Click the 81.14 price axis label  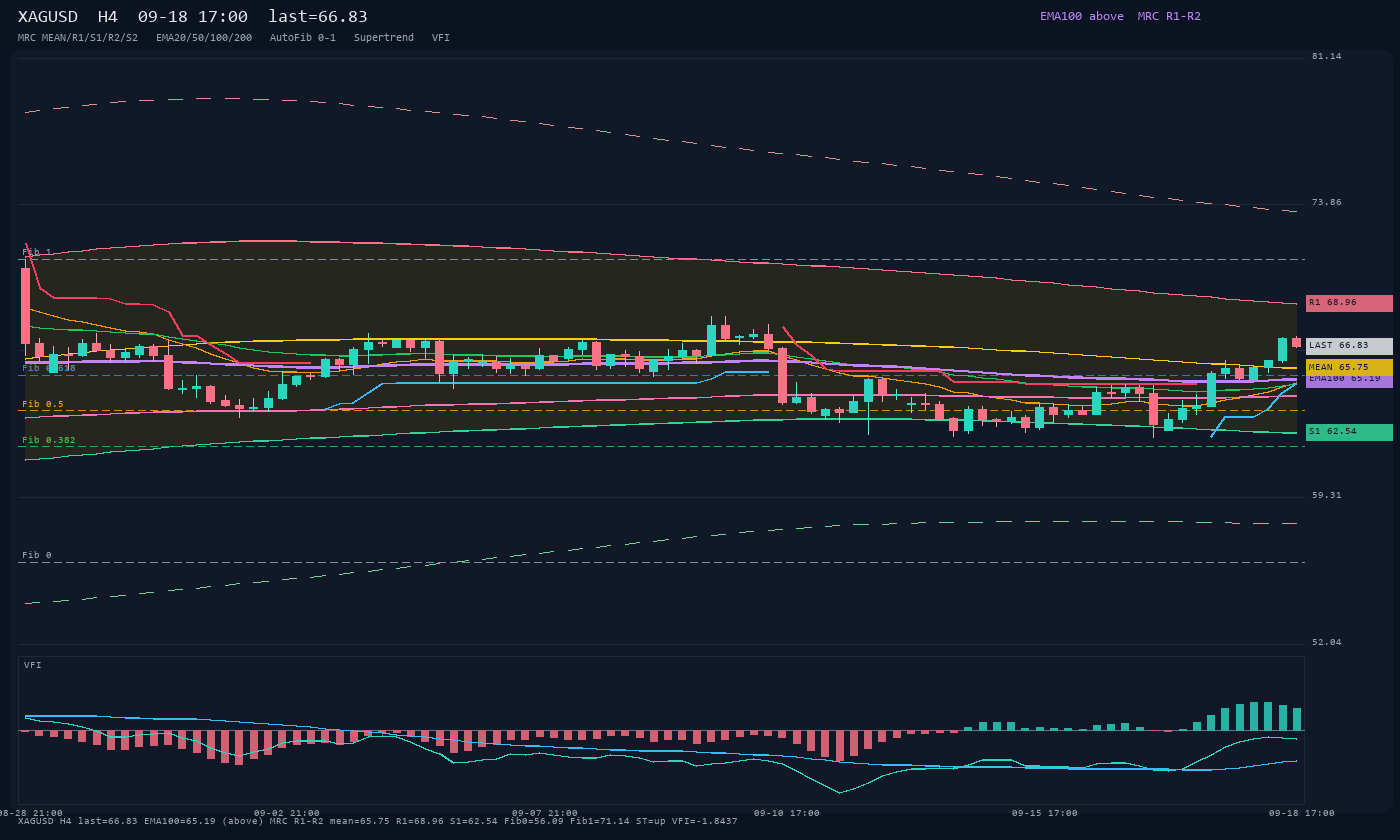tap(1327, 56)
